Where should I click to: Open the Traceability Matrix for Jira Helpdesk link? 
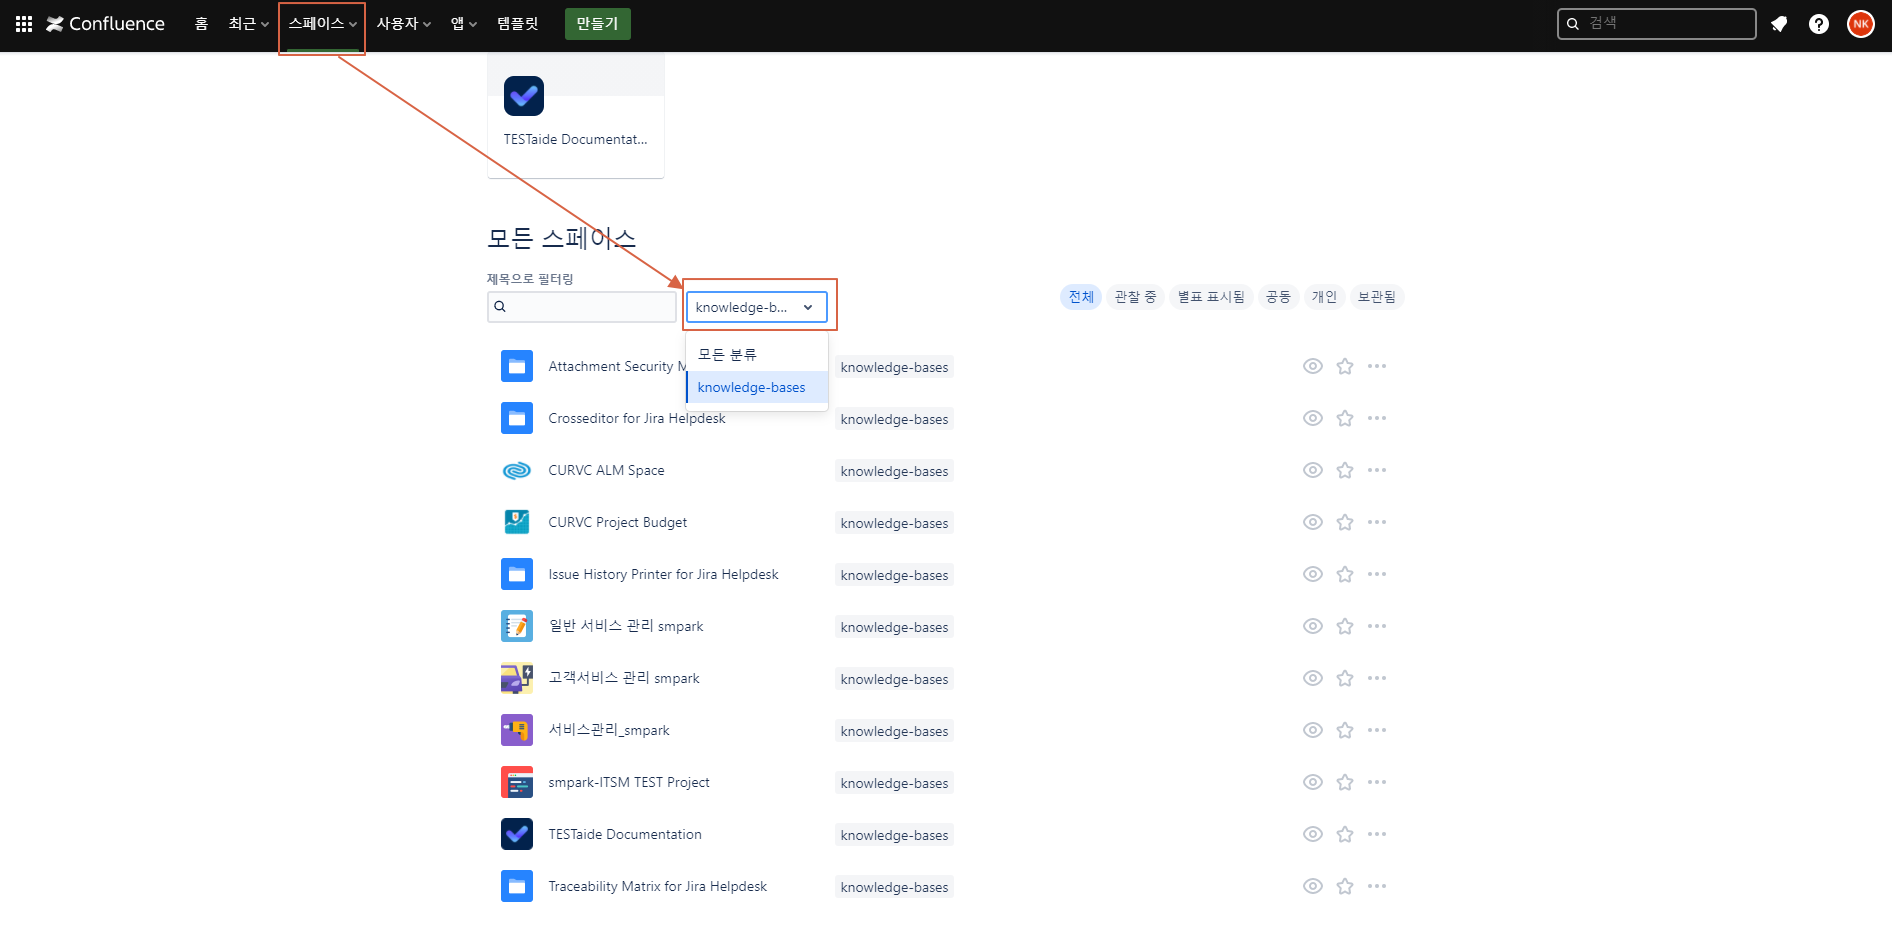click(658, 886)
